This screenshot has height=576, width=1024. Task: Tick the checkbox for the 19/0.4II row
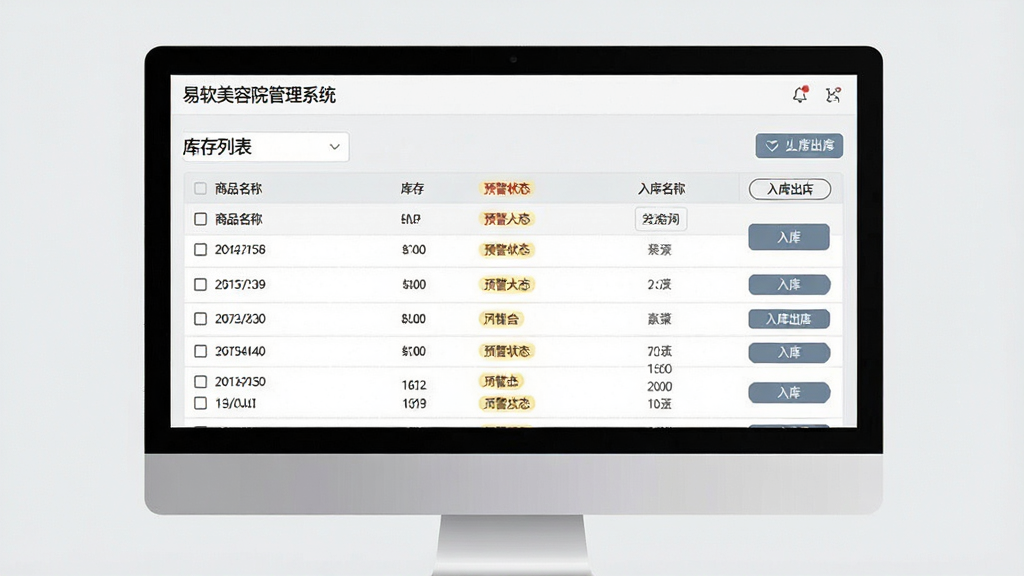[200, 404]
